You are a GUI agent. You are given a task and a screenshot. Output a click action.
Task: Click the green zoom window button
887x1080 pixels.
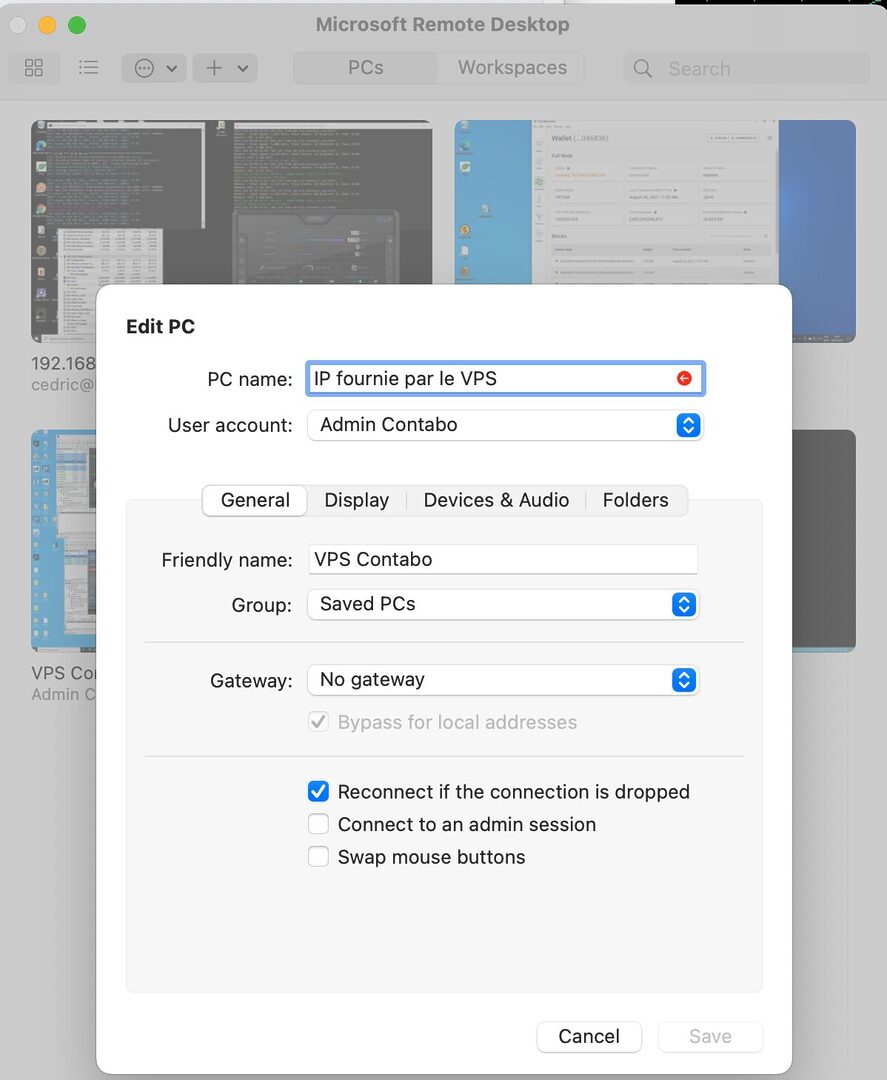point(77,25)
